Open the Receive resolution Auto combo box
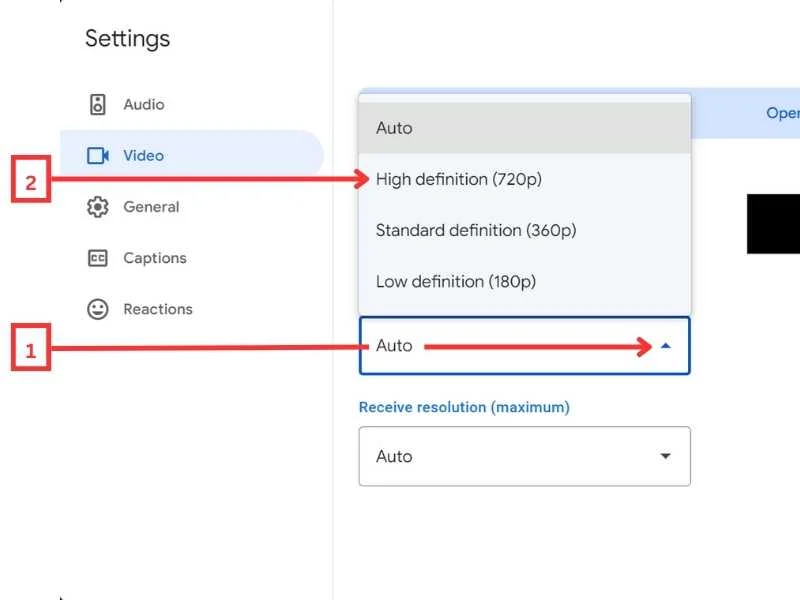The height and width of the screenshot is (600, 800). (524, 456)
